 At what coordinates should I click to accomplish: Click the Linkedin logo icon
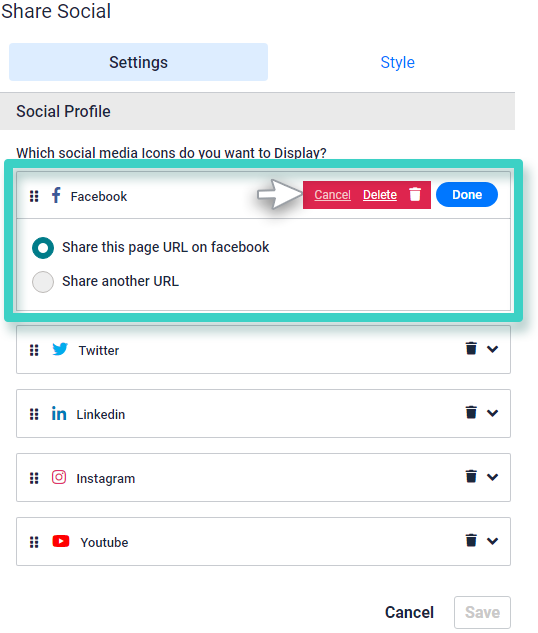[59, 413]
